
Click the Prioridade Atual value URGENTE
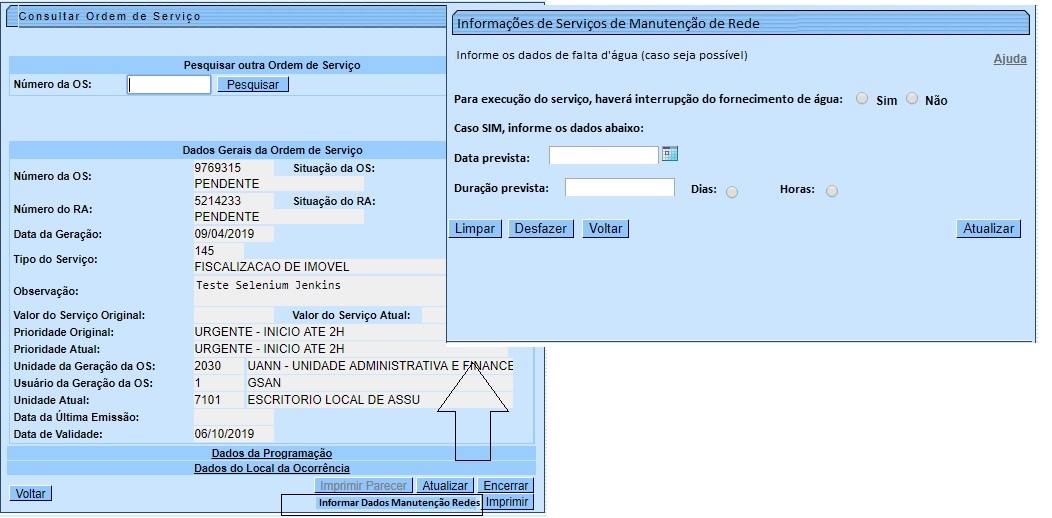click(x=269, y=349)
